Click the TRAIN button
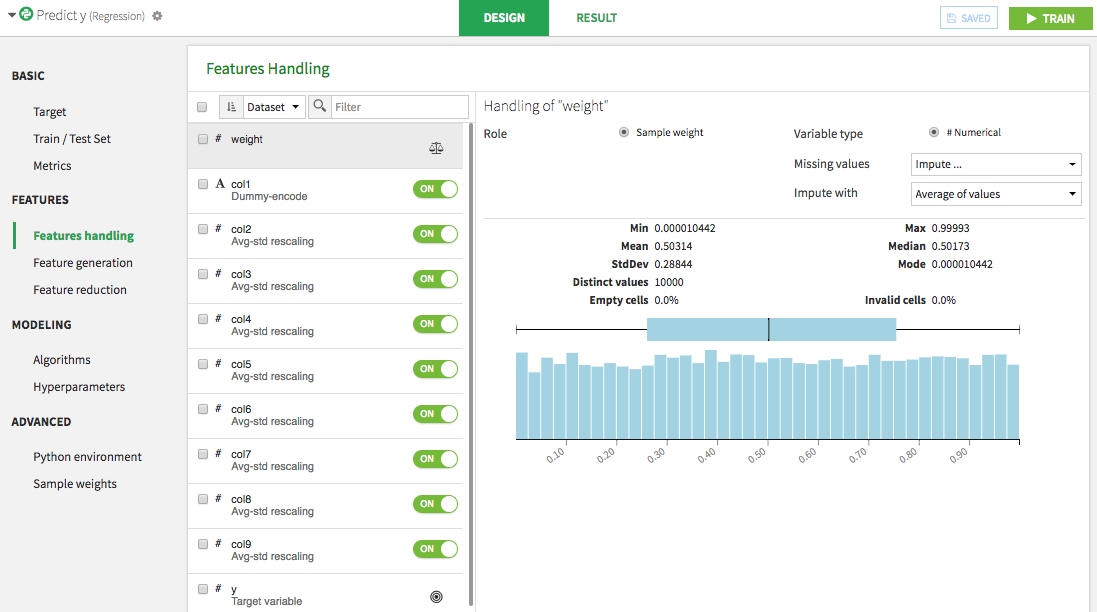 point(1050,18)
